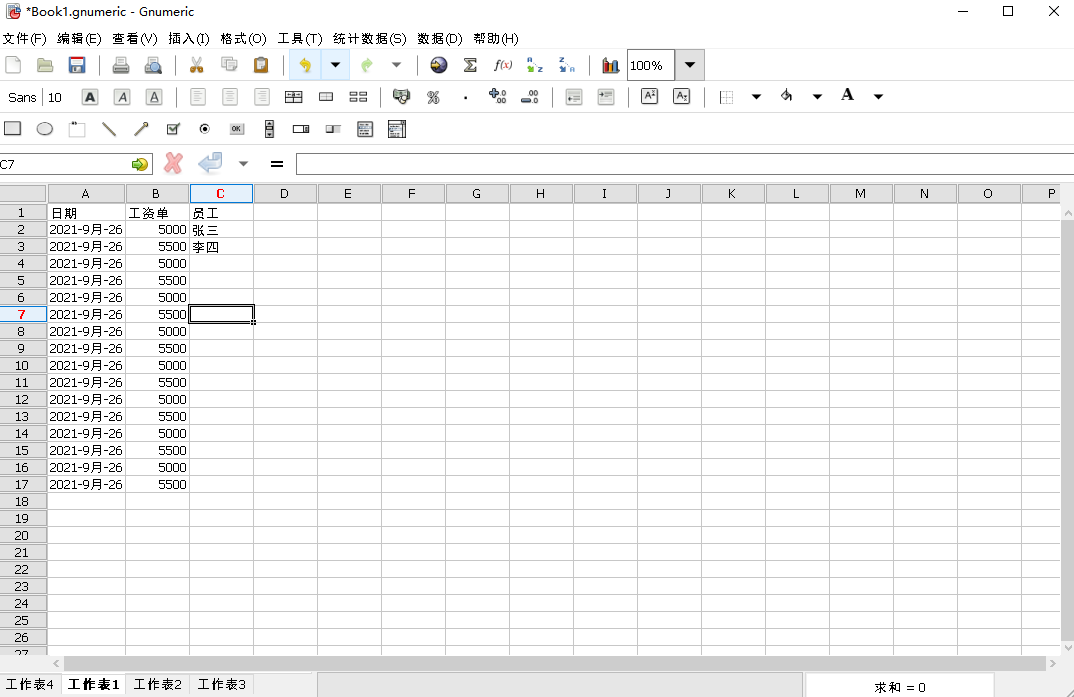Center across selection
The height and width of the screenshot is (697, 1074).
(294, 97)
